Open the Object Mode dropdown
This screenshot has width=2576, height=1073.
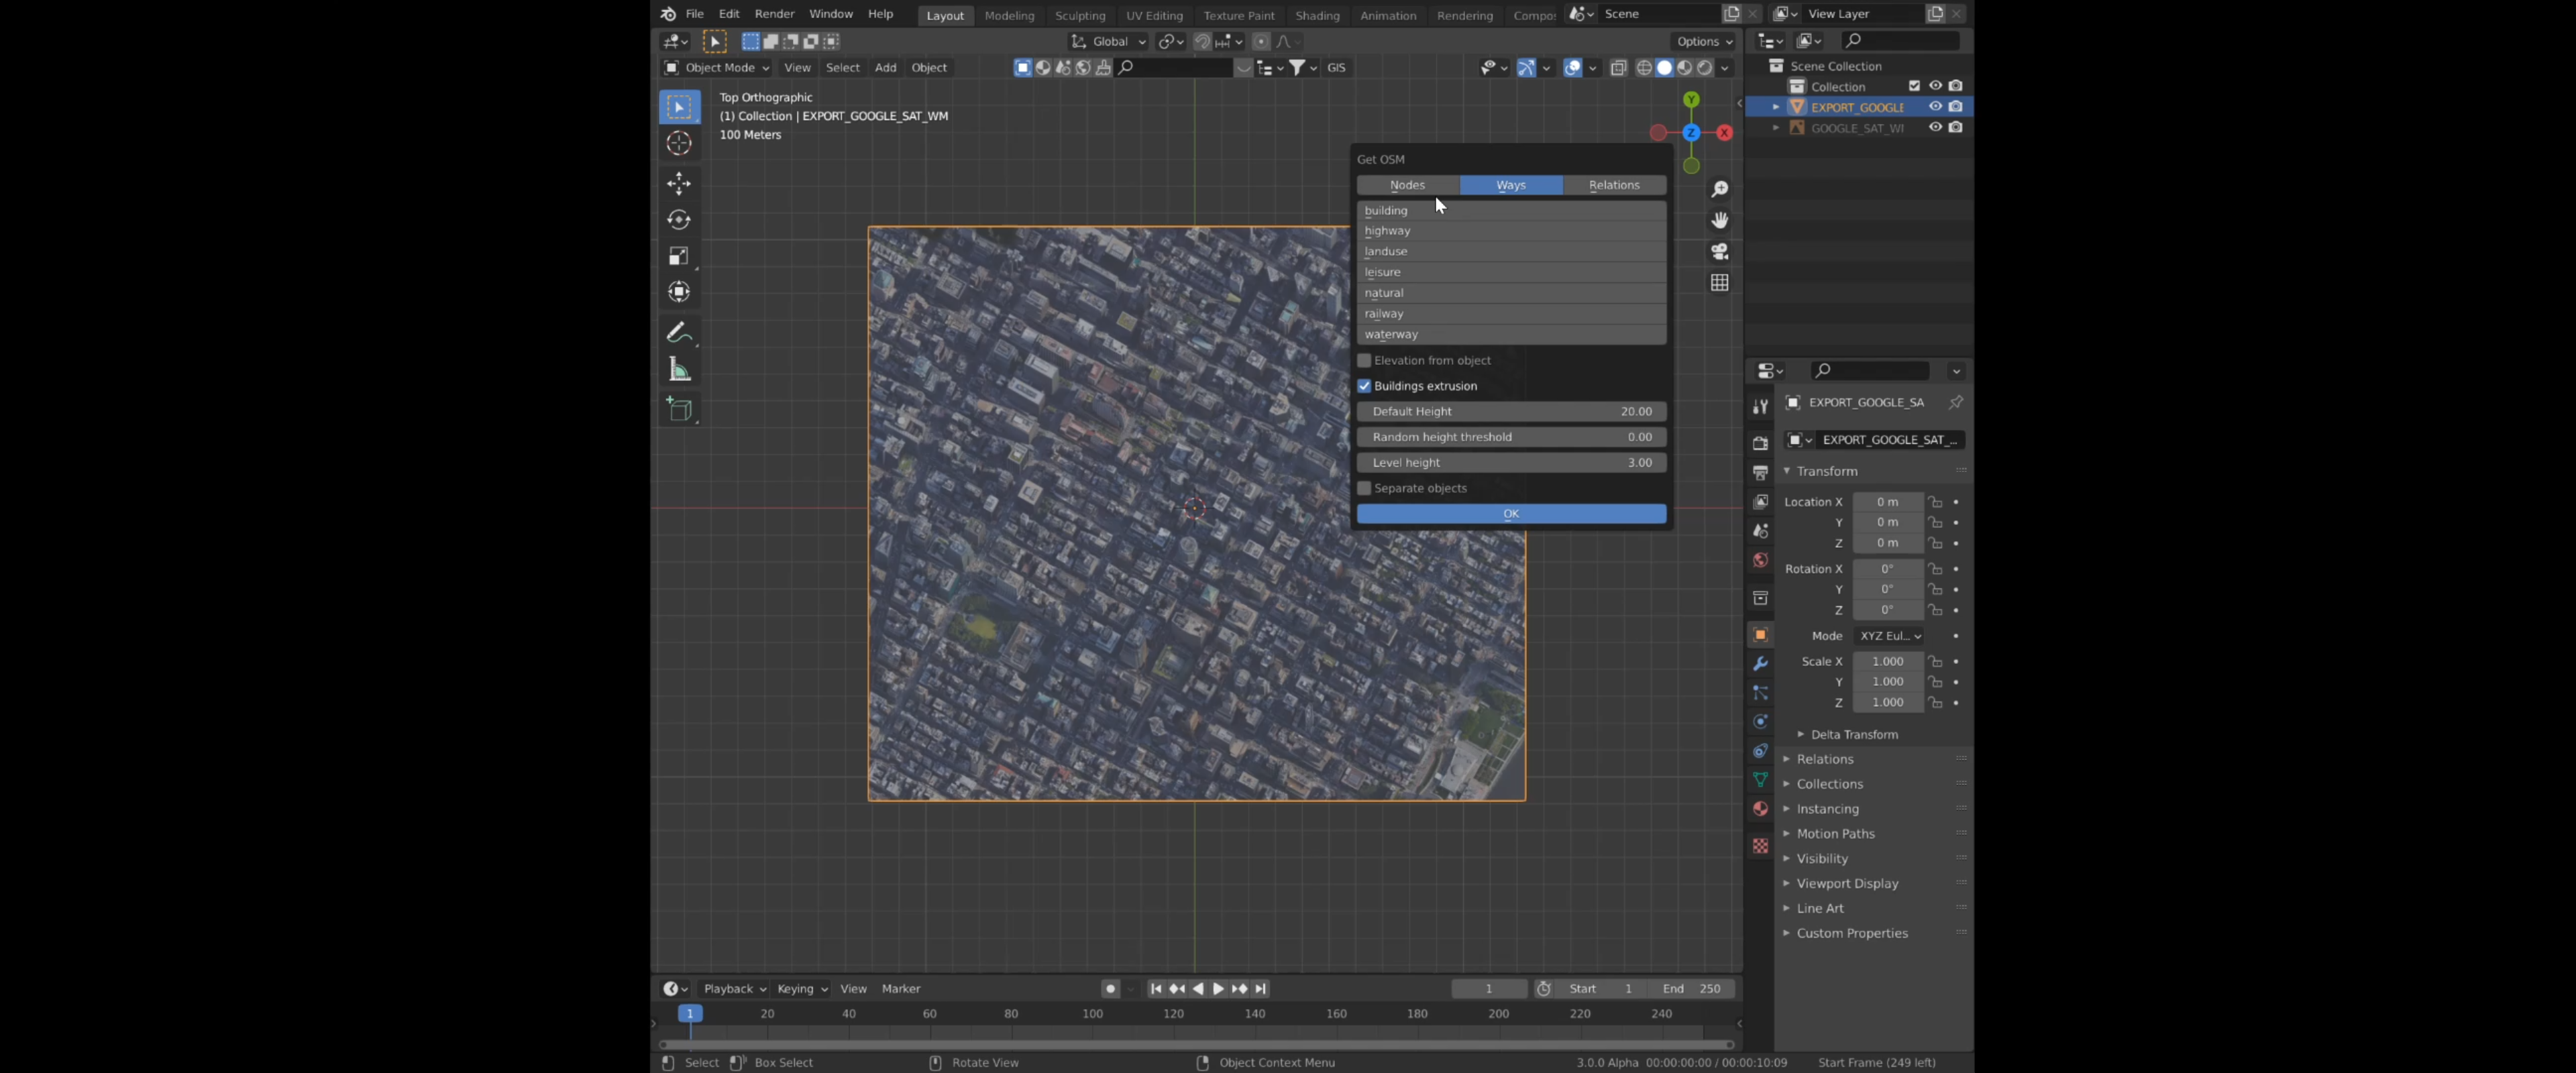click(717, 68)
